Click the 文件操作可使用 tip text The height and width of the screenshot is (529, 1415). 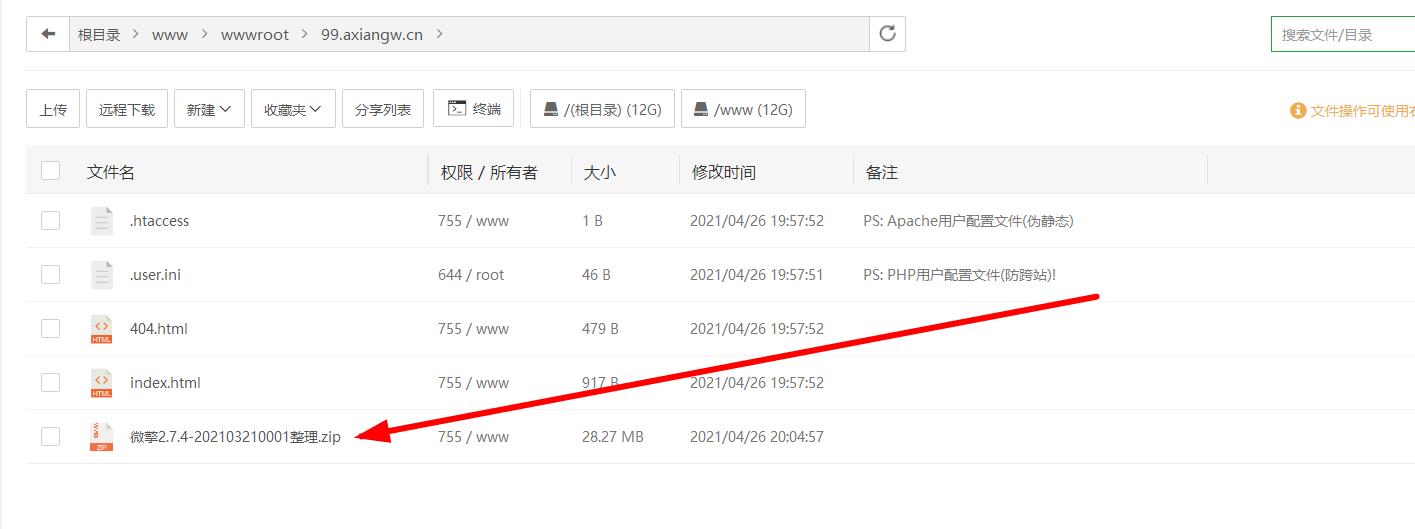(x=1362, y=110)
